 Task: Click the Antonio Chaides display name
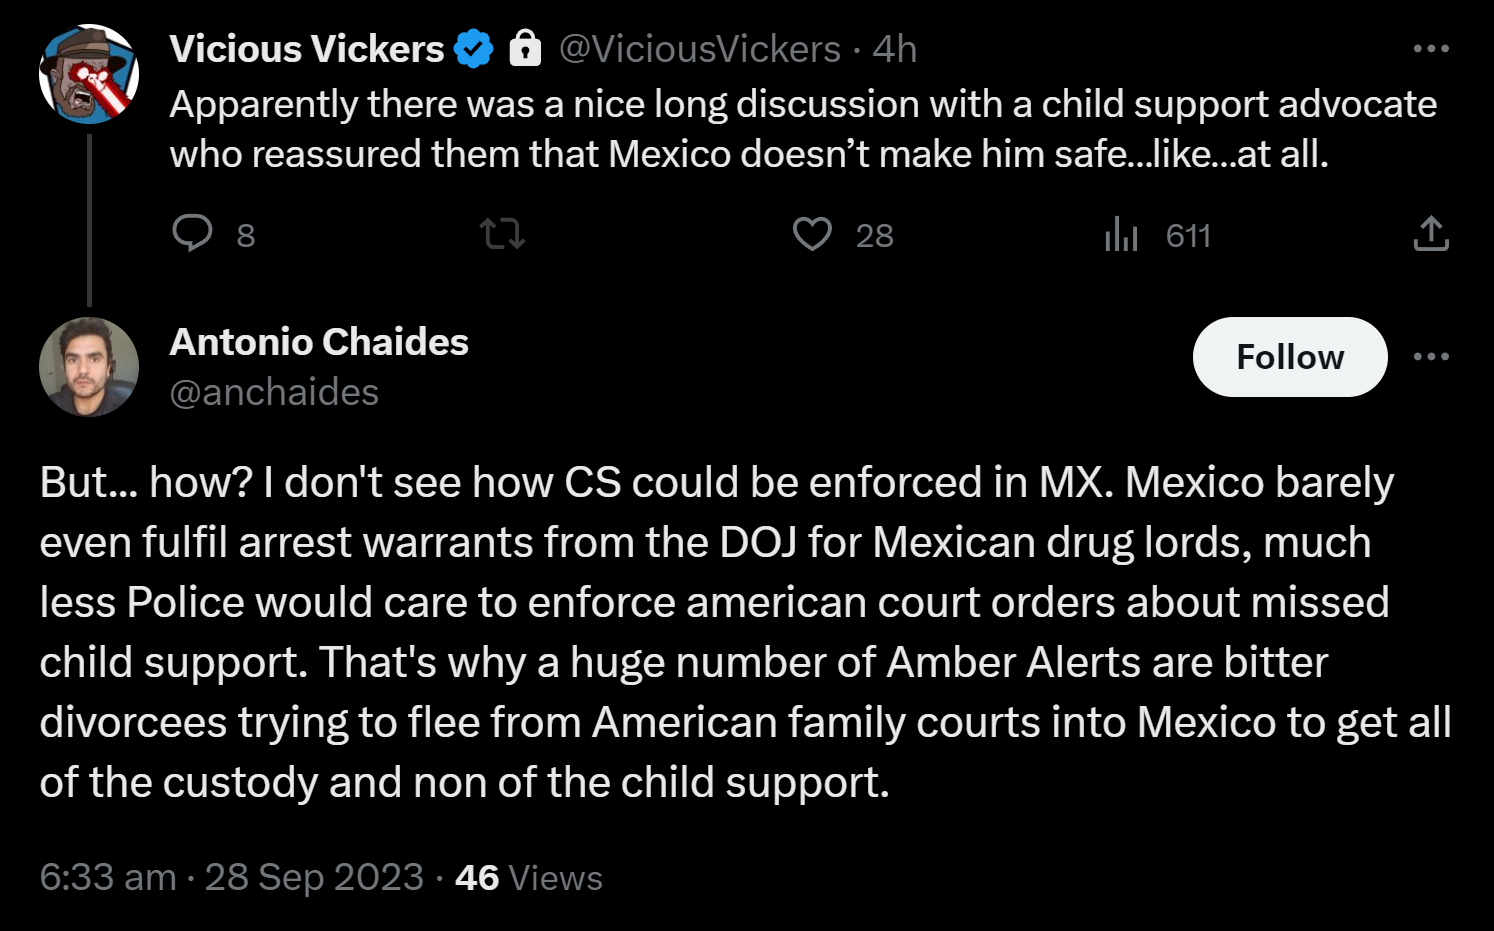tap(319, 342)
